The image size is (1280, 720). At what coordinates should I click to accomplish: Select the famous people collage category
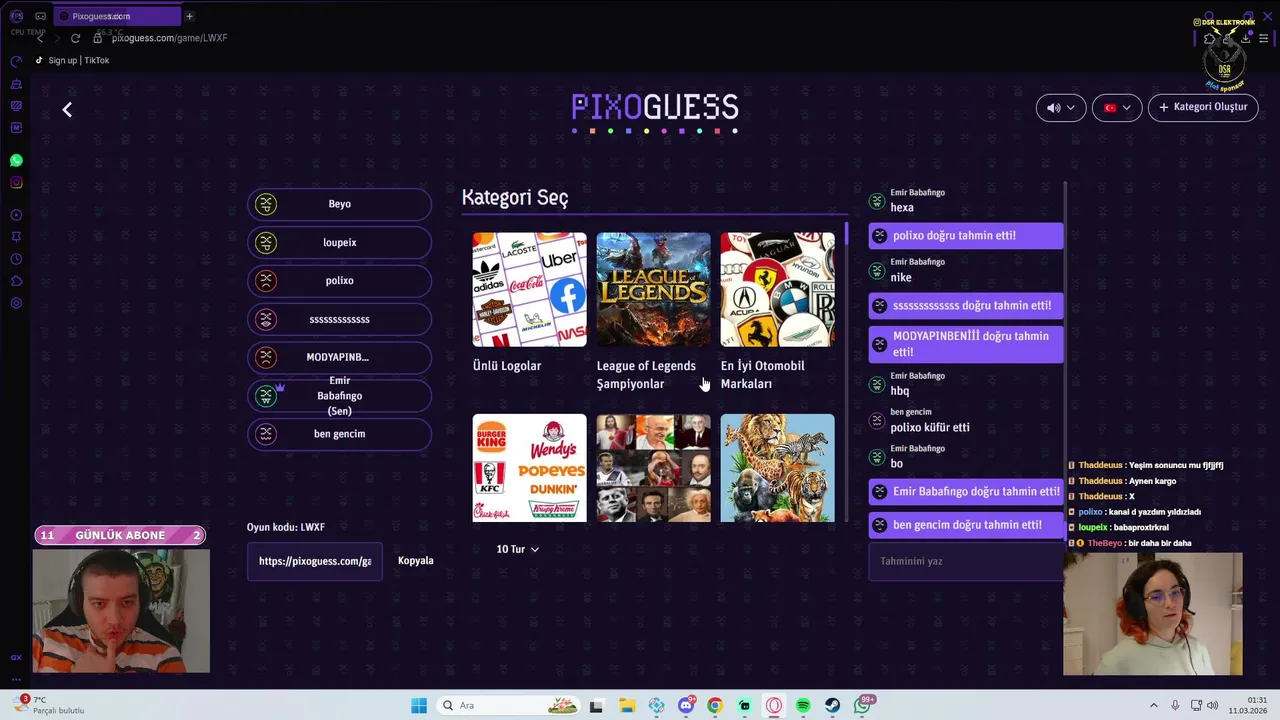(x=653, y=468)
